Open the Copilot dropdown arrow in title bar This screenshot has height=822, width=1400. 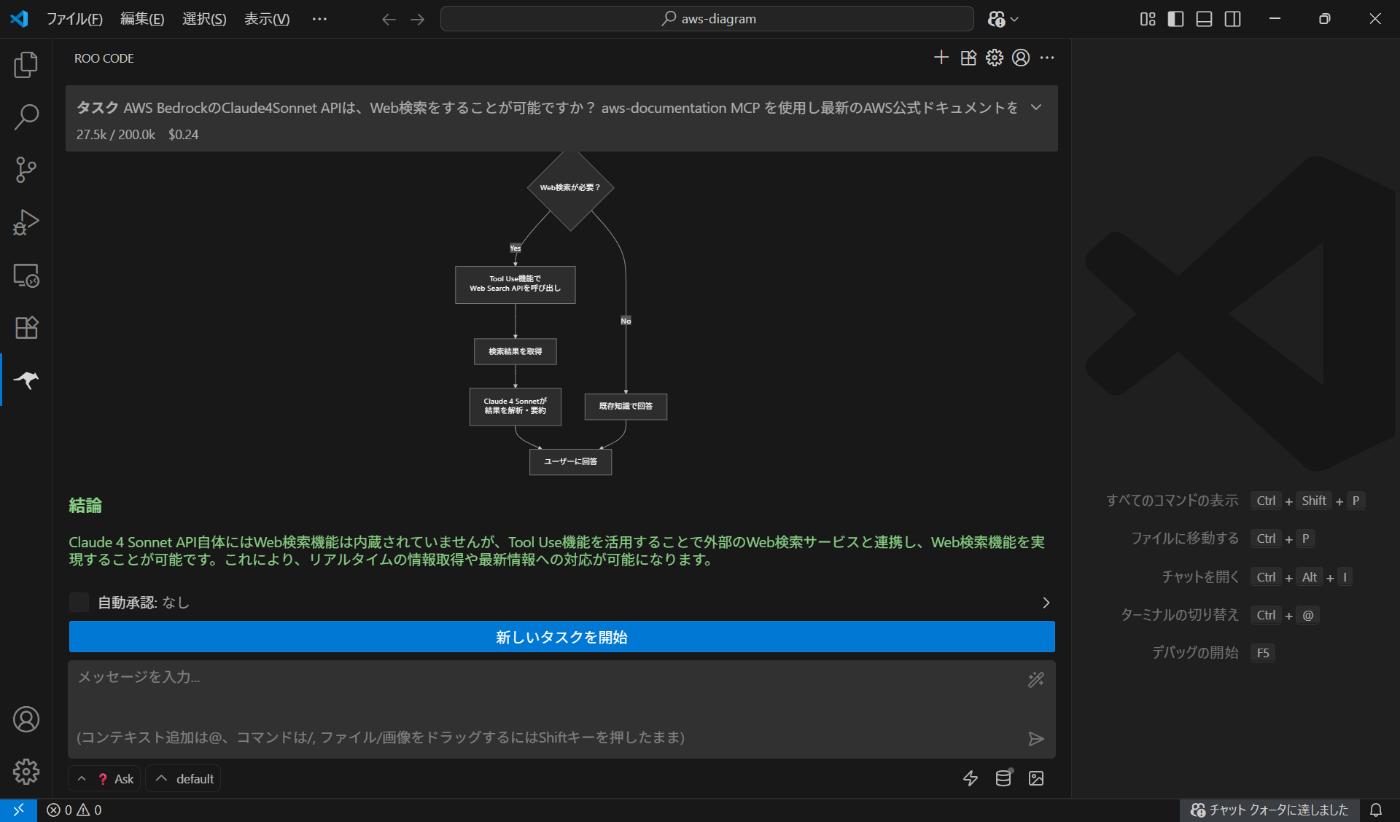tap(1014, 19)
